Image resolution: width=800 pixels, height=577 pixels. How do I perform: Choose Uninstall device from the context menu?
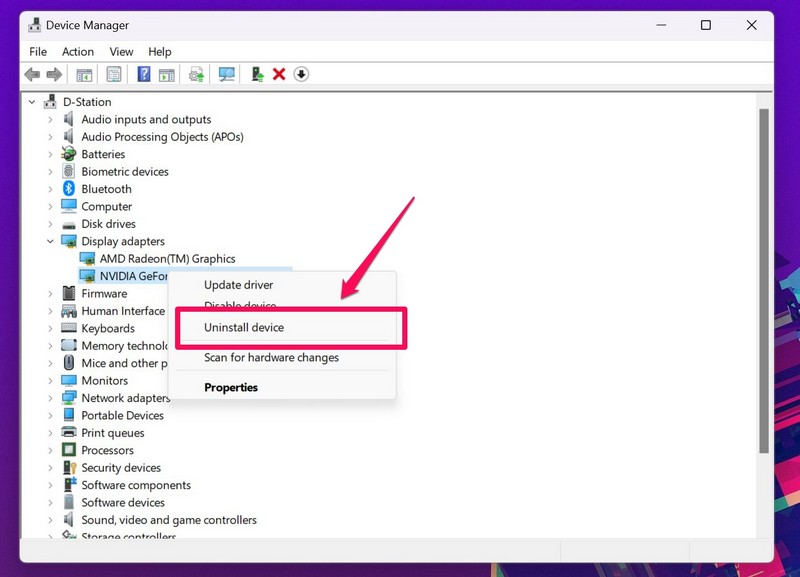click(244, 327)
